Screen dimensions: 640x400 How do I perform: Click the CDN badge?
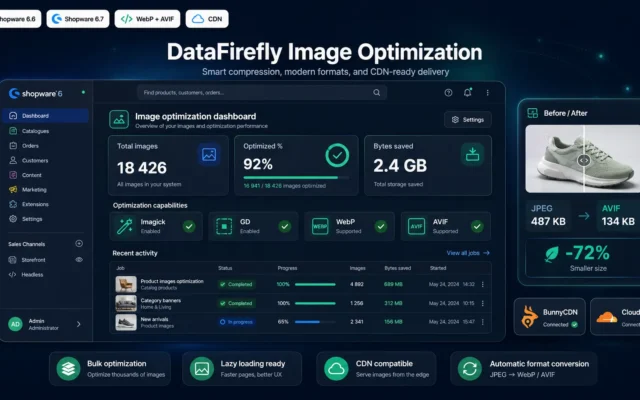pyautogui.click(x=207, y=19)
